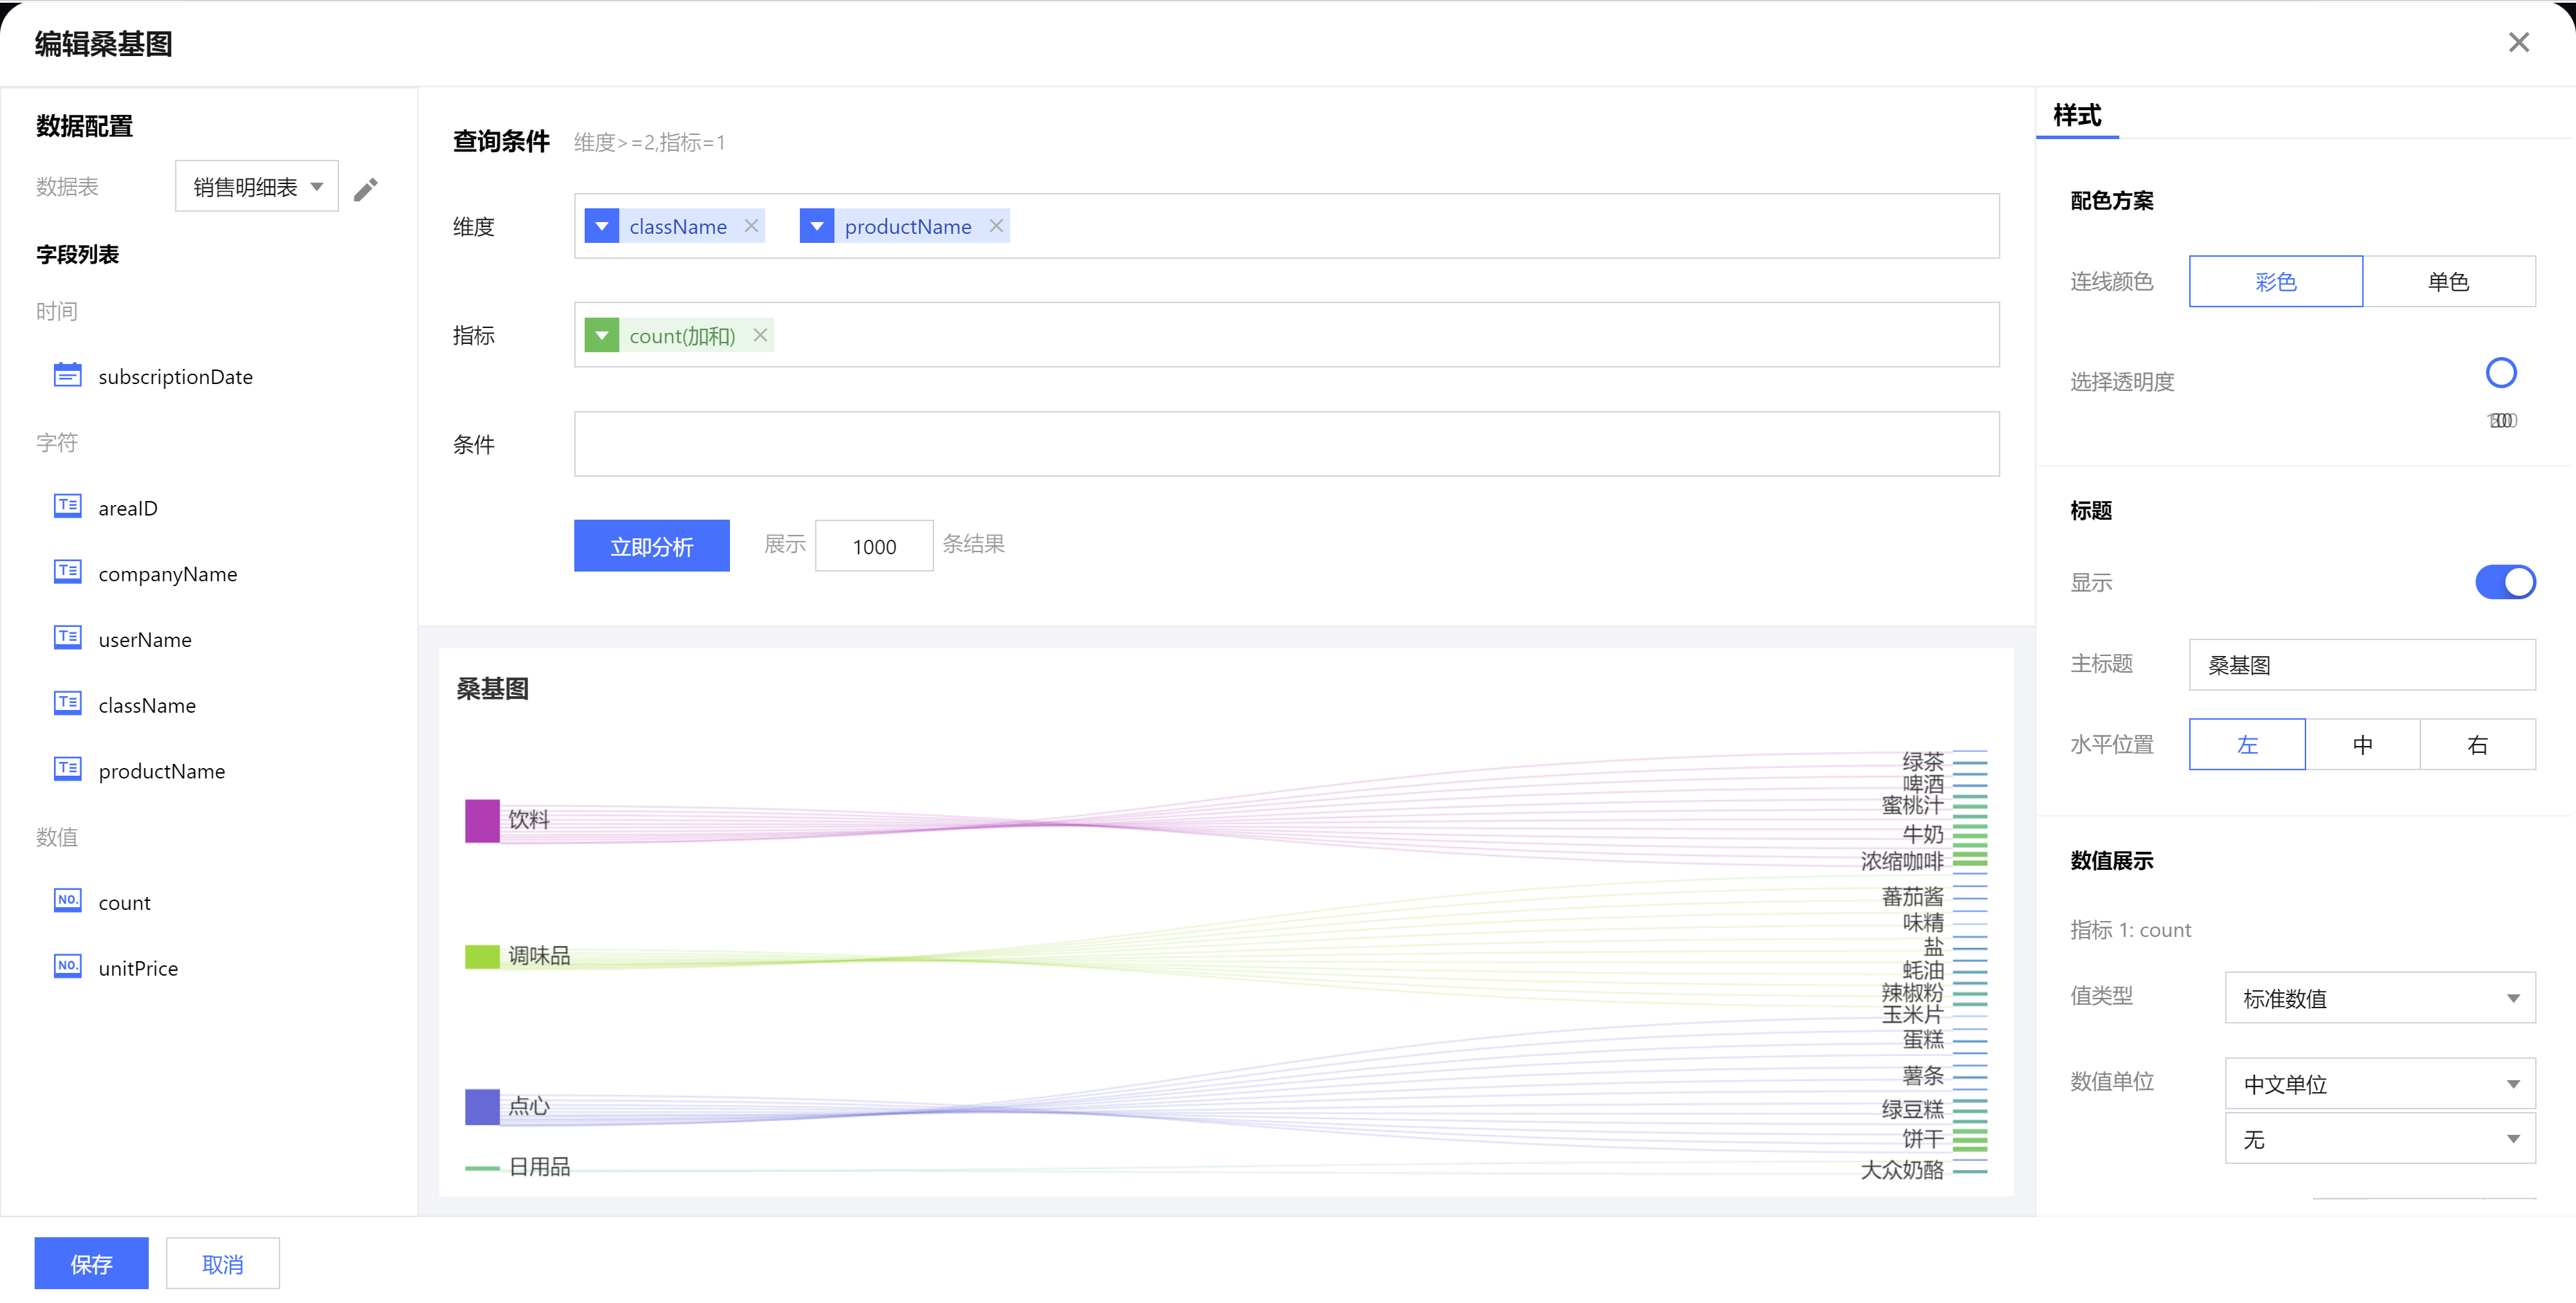This screenshot has height=1303, width=2576.
Task: Close the edit Sankey dialog
Action: pos(2518,42)
